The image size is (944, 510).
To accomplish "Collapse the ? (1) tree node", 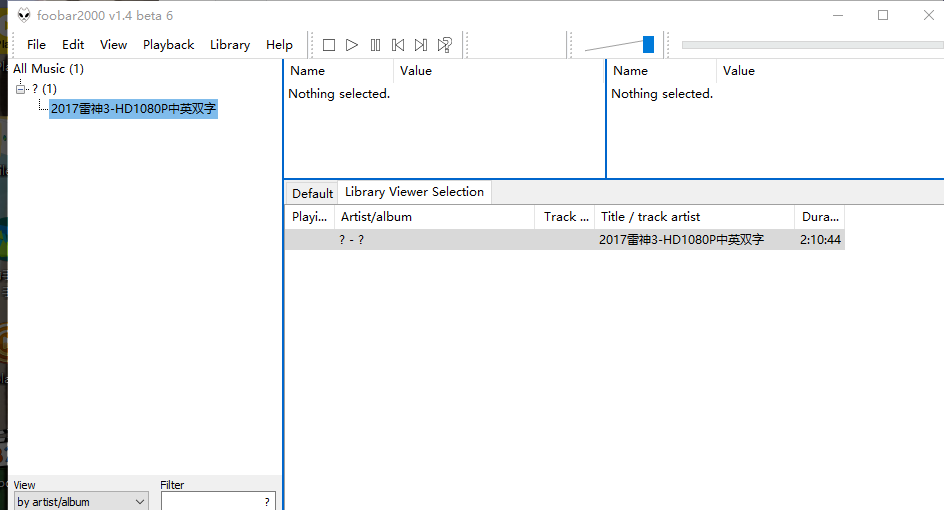I will pyautogui.click(x=20, y=89).
